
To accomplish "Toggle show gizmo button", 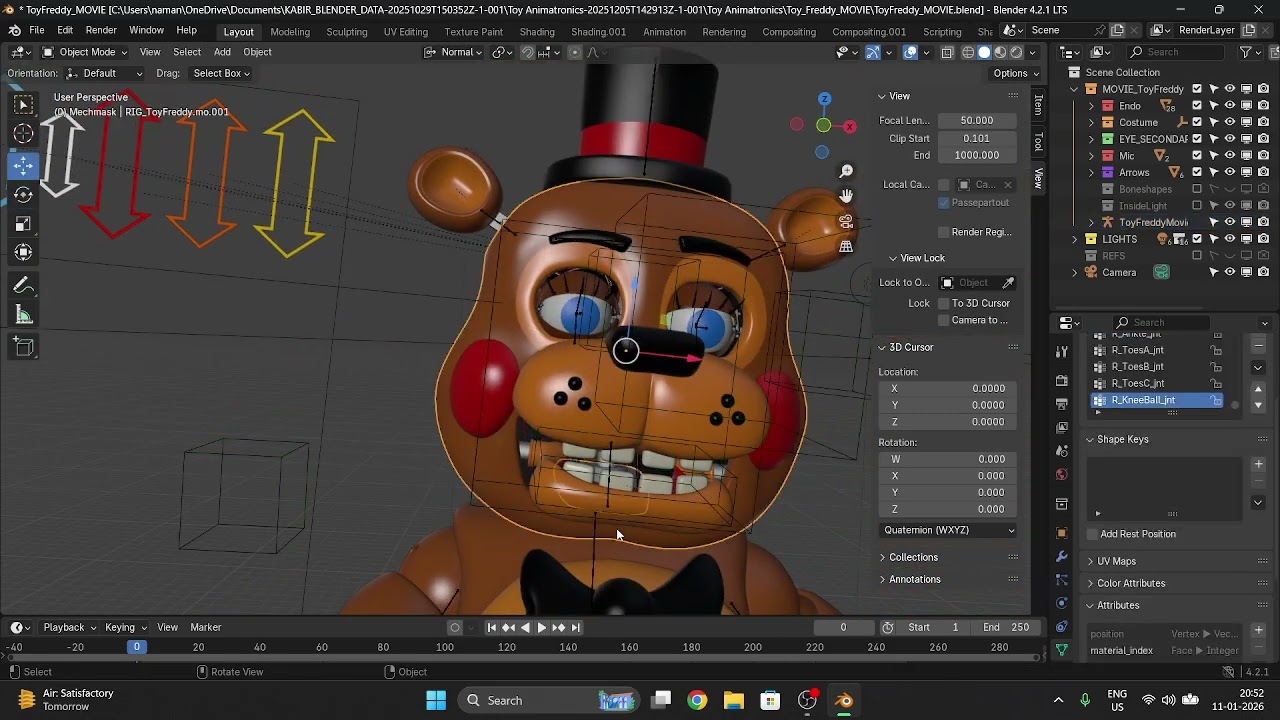I will pyautogui.click(x=872, y=52).
